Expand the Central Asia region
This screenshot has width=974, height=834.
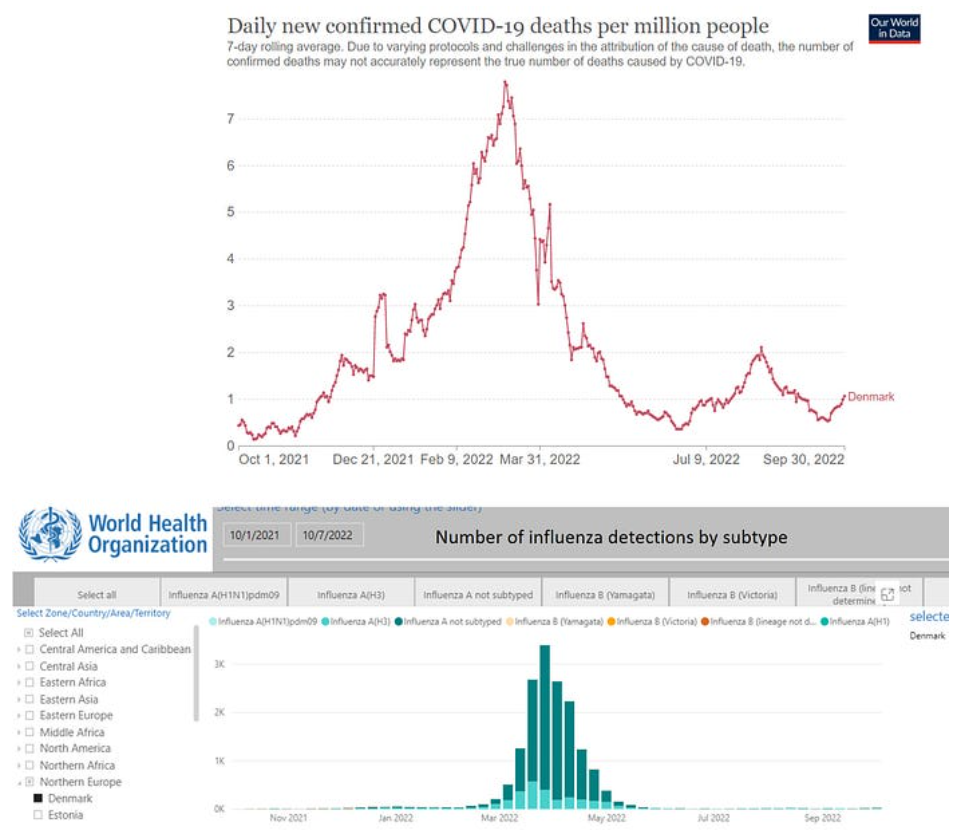click(19, 666)
